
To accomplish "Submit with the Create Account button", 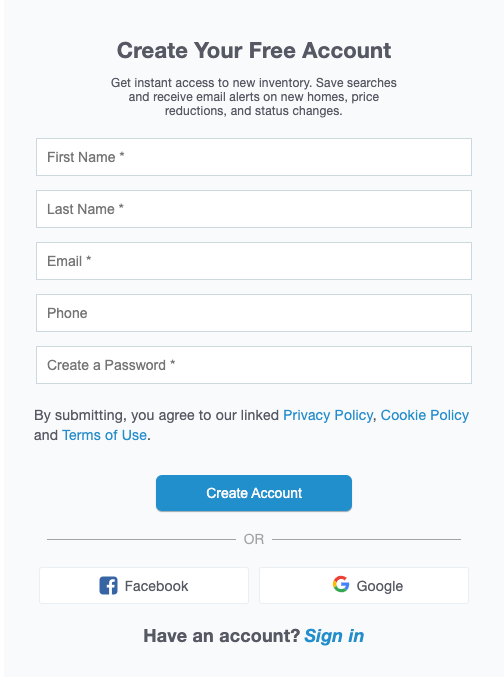I will point(254,493).
